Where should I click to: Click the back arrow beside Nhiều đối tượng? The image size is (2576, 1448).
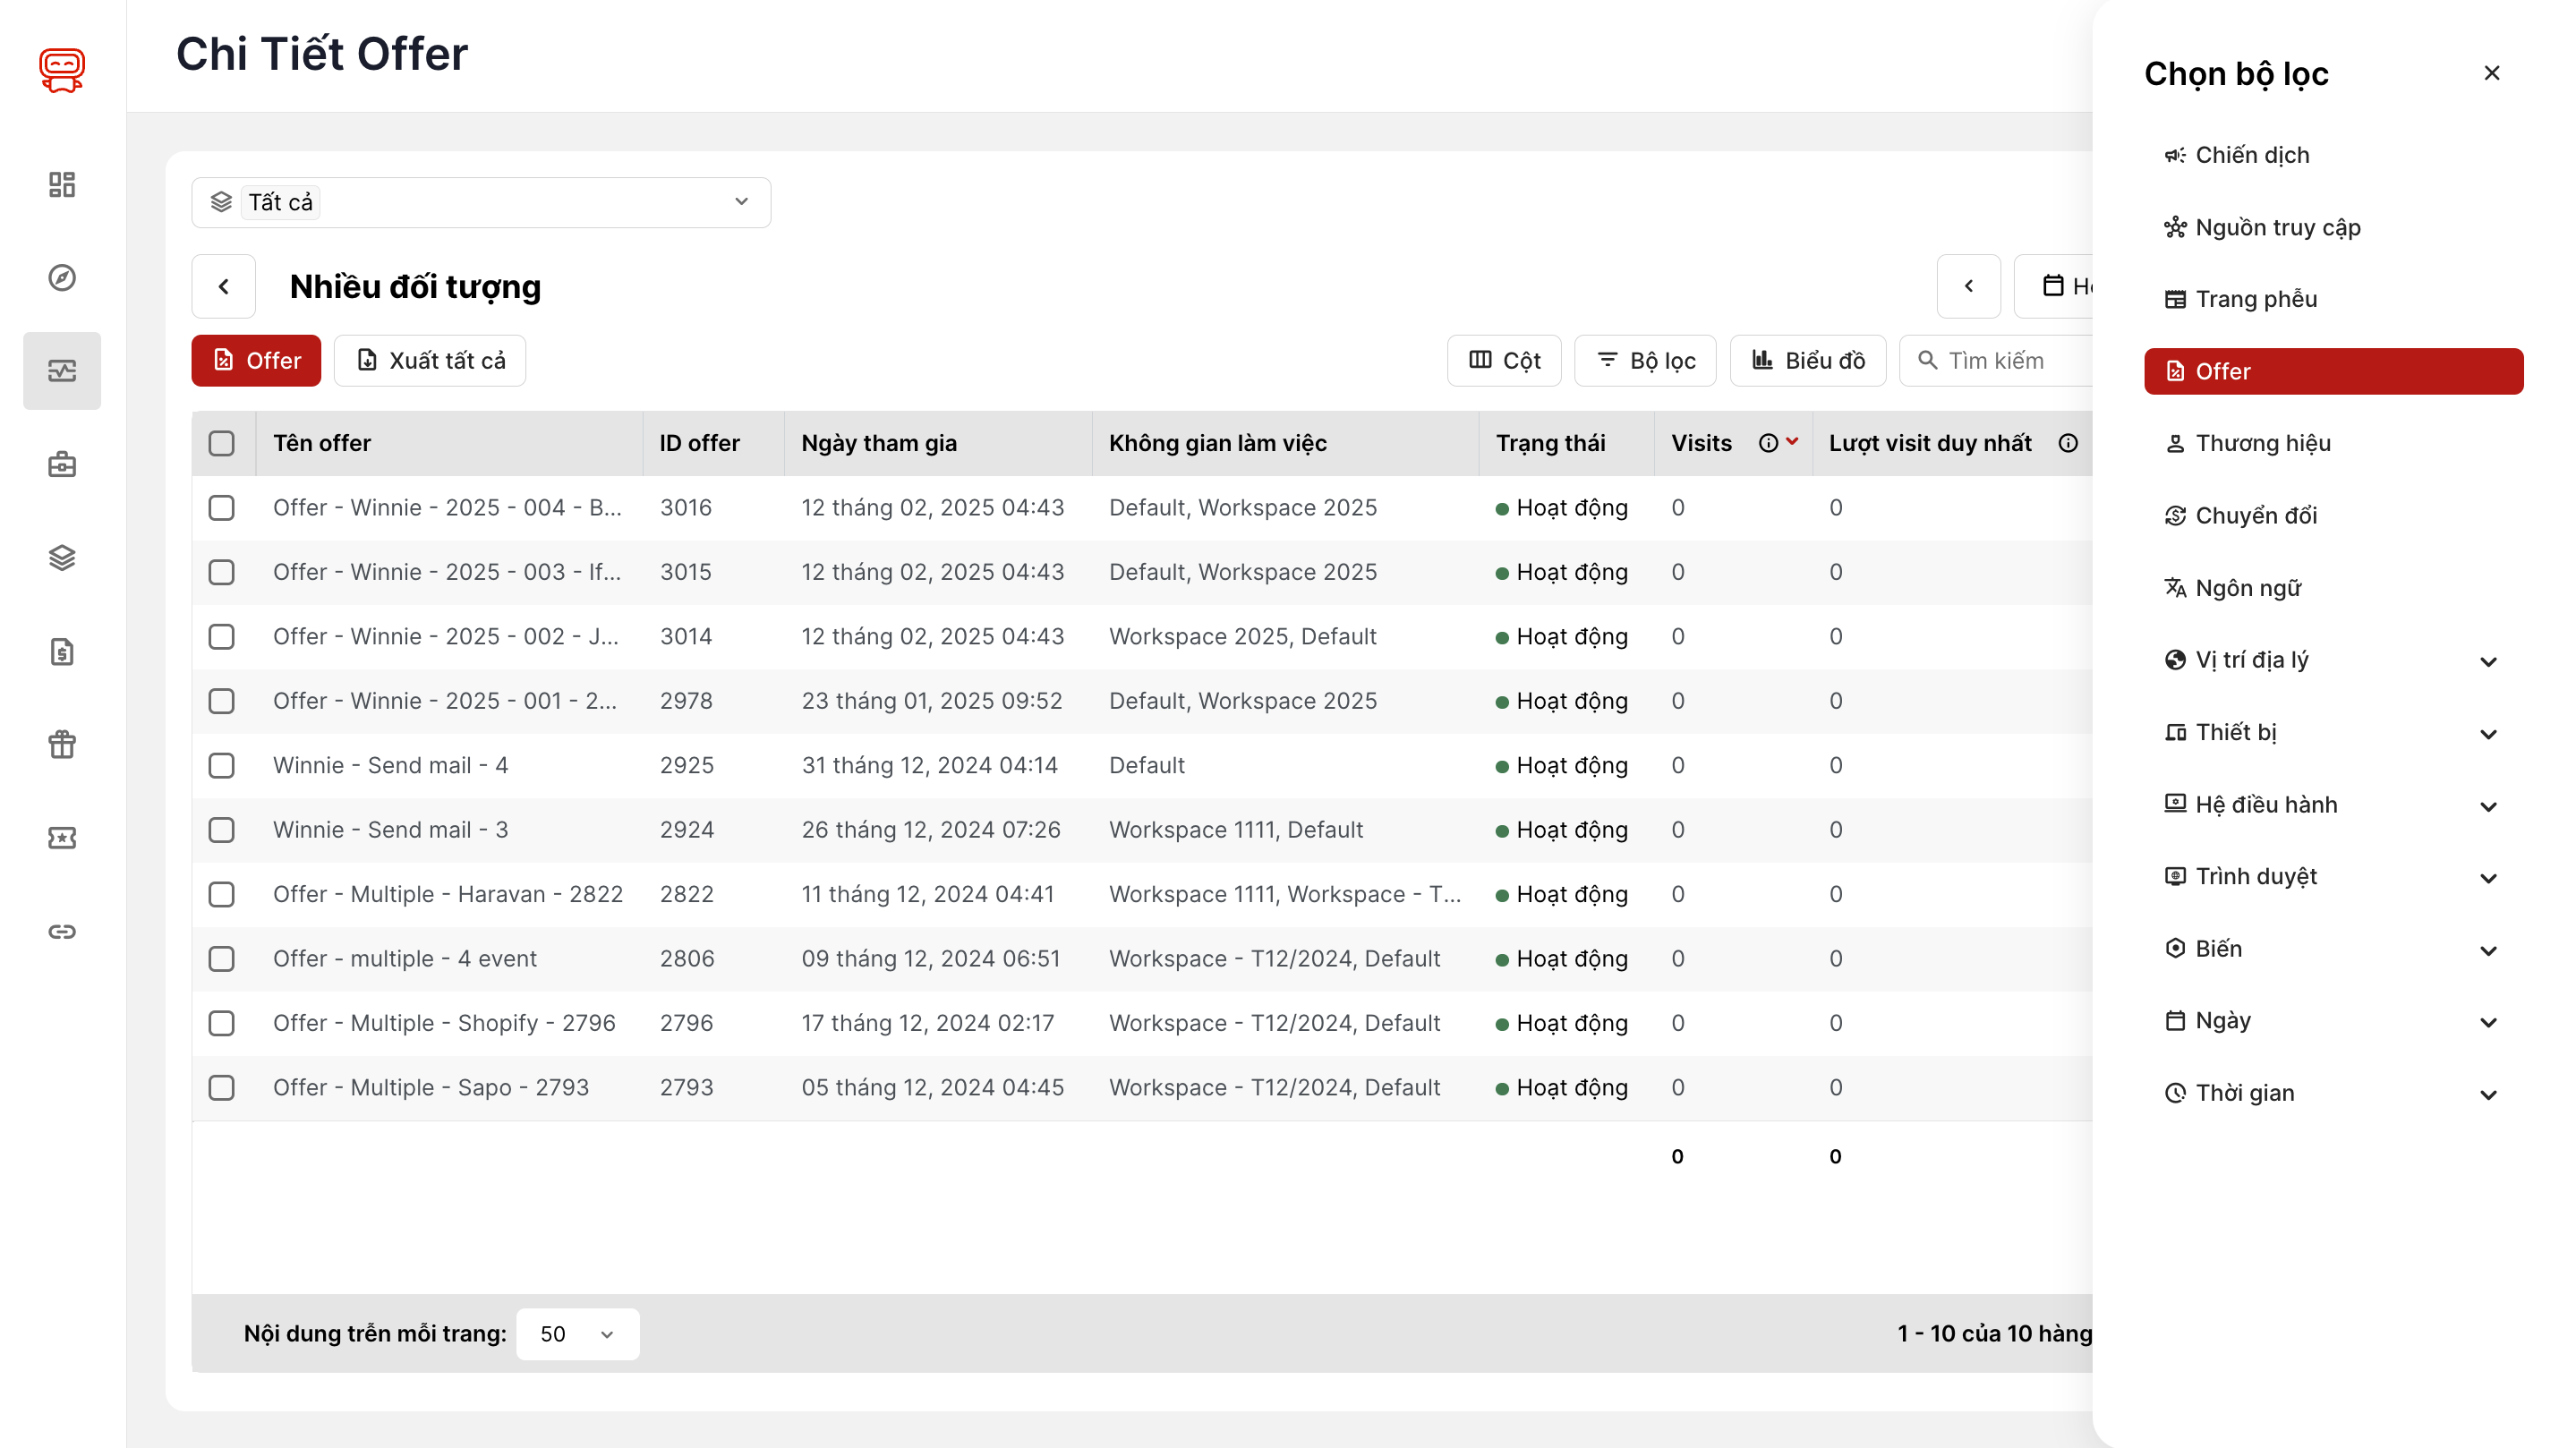pyautogui.click(x=224, y=287)
